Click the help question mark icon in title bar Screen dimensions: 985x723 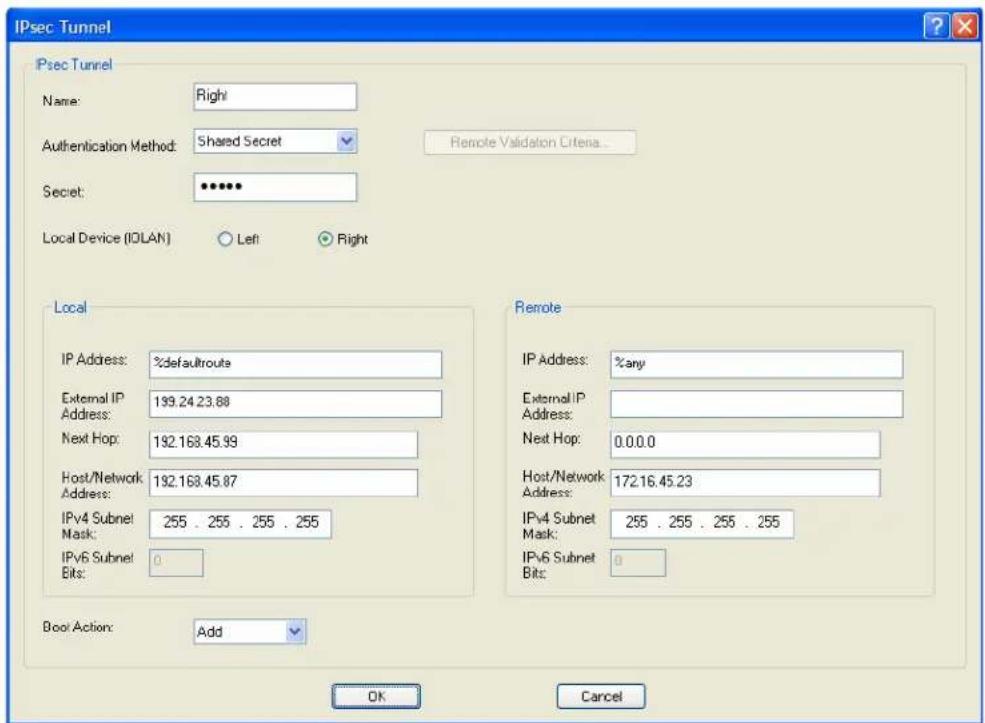936,26
